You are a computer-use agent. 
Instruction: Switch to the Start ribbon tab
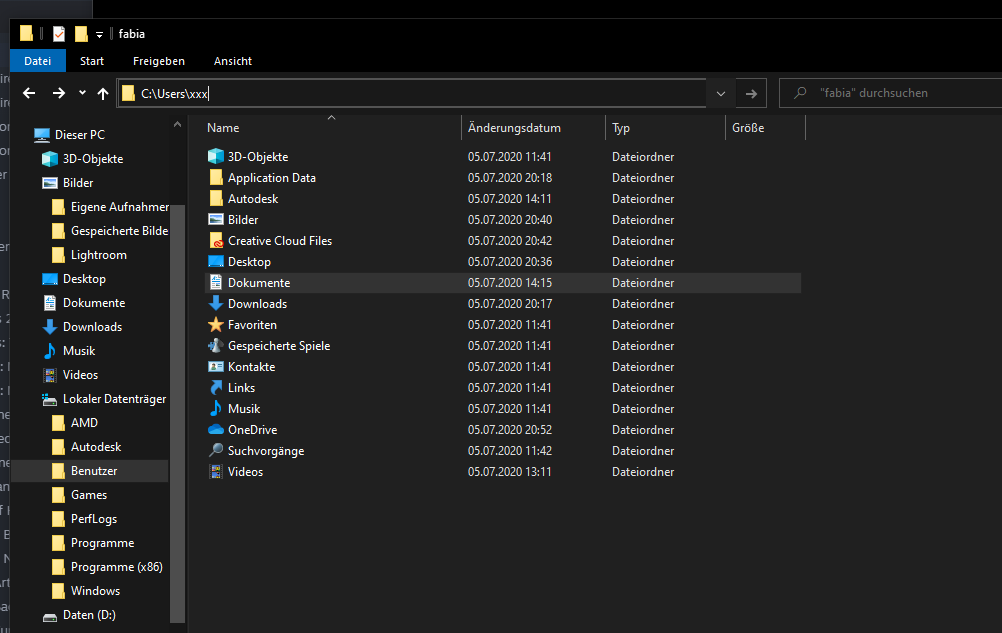tap(92, 61)
